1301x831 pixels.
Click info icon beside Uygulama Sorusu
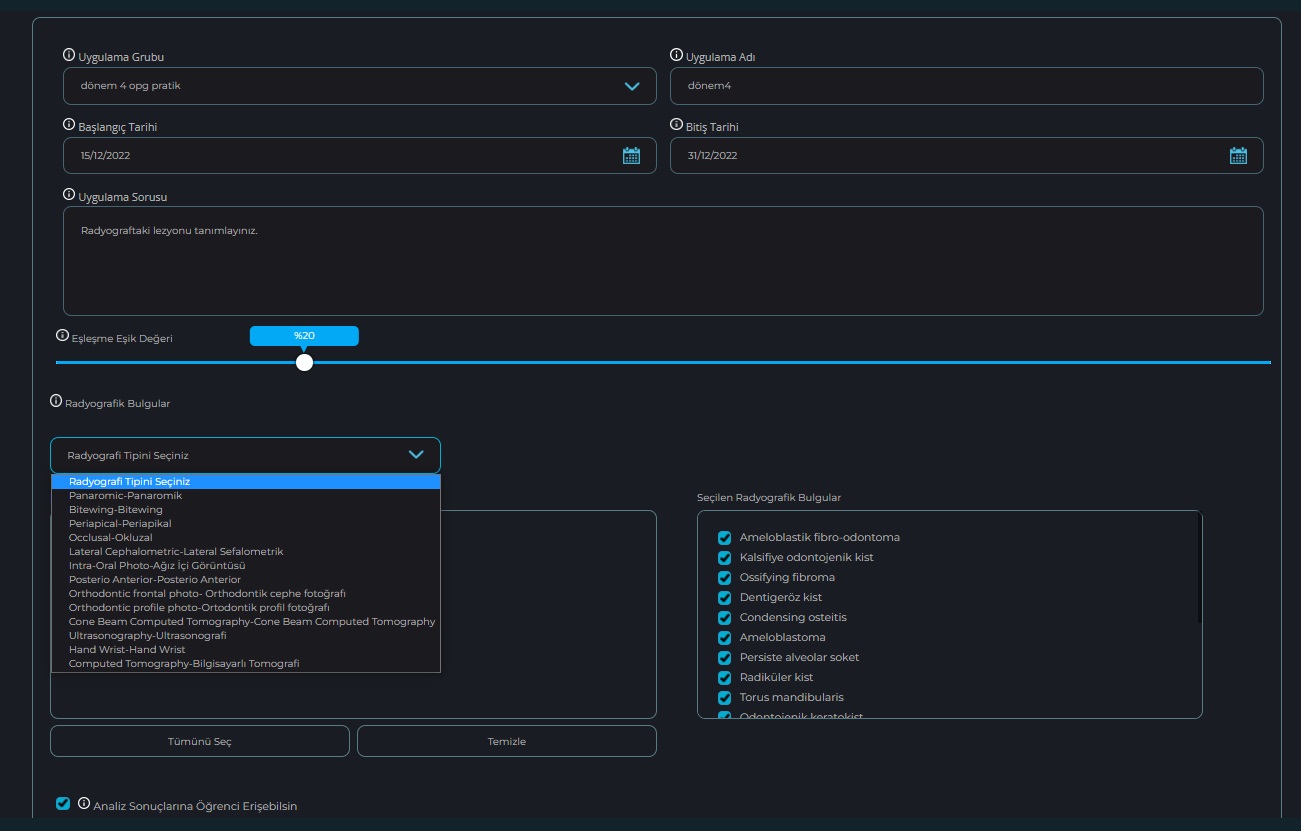(69, 196)
